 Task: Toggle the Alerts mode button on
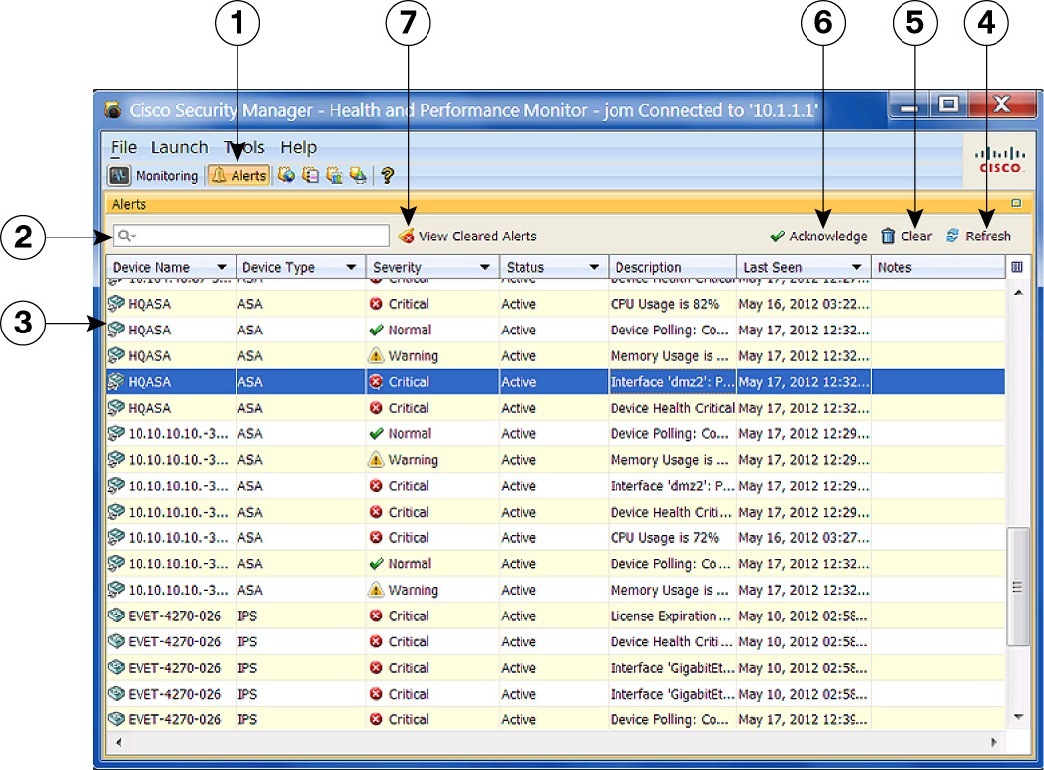(238, 175)
